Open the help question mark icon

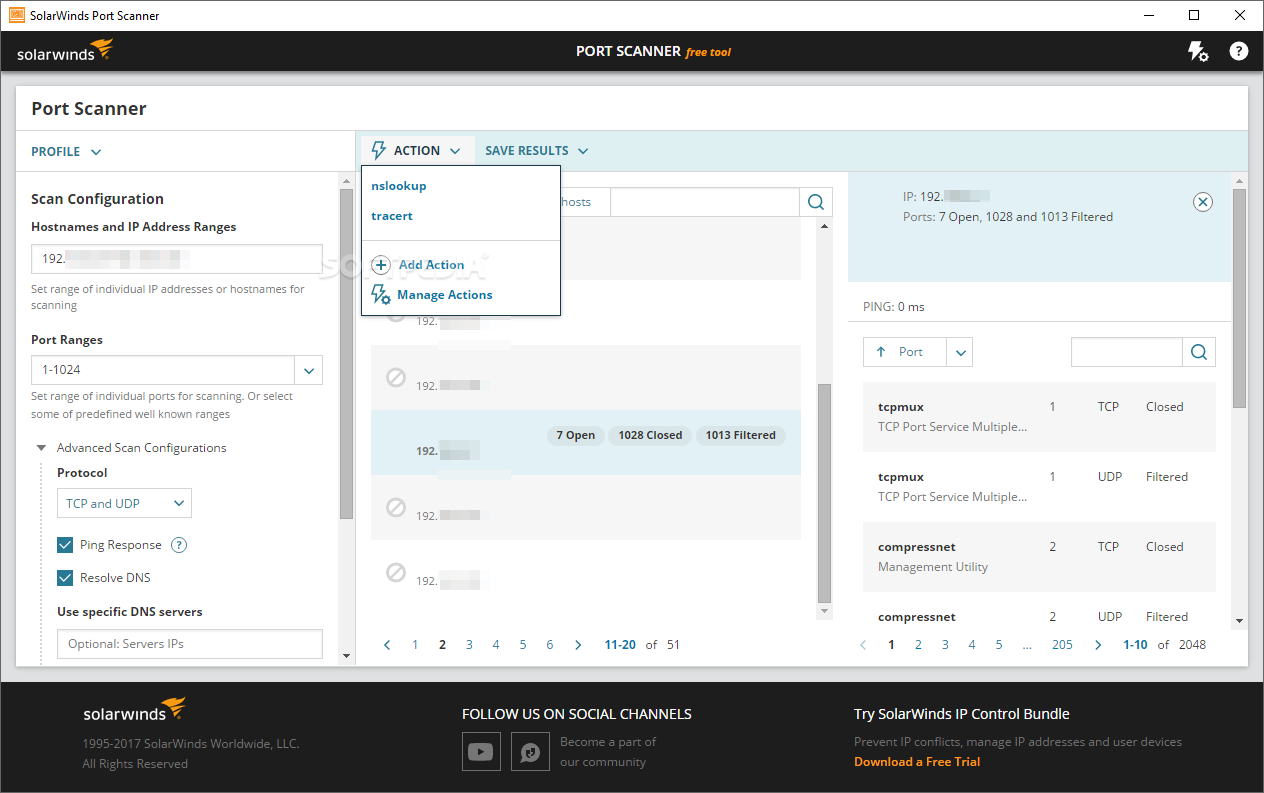[1239, 51]
